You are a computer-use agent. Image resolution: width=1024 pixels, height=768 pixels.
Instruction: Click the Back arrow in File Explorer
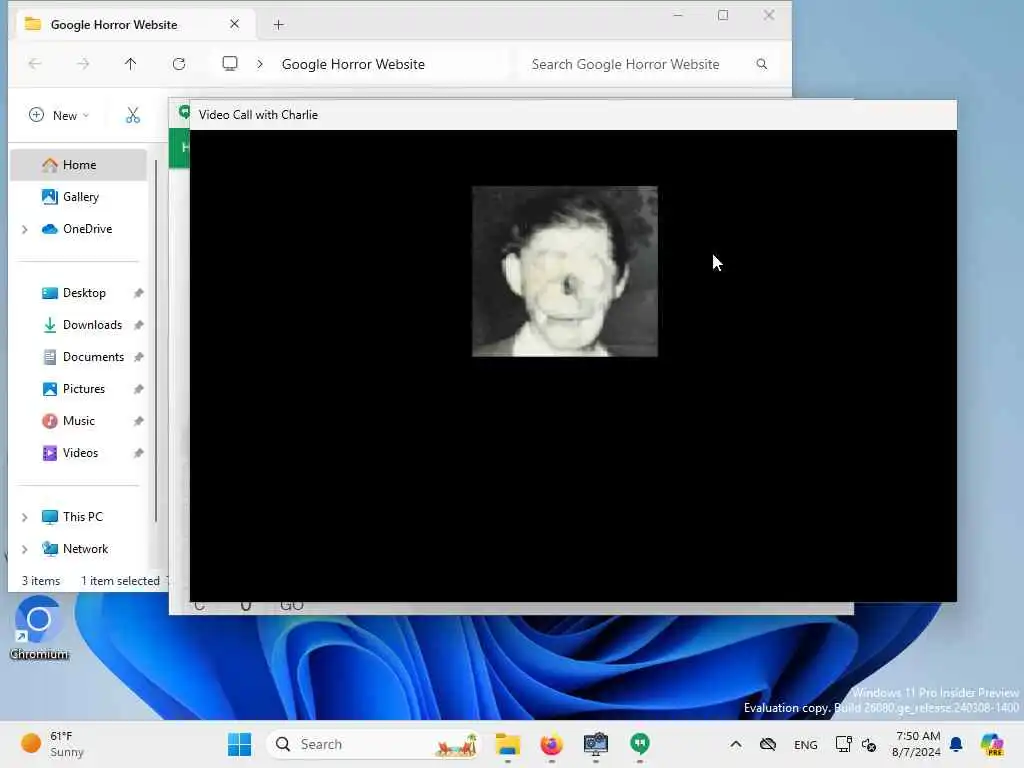click(x=35, y=64)
